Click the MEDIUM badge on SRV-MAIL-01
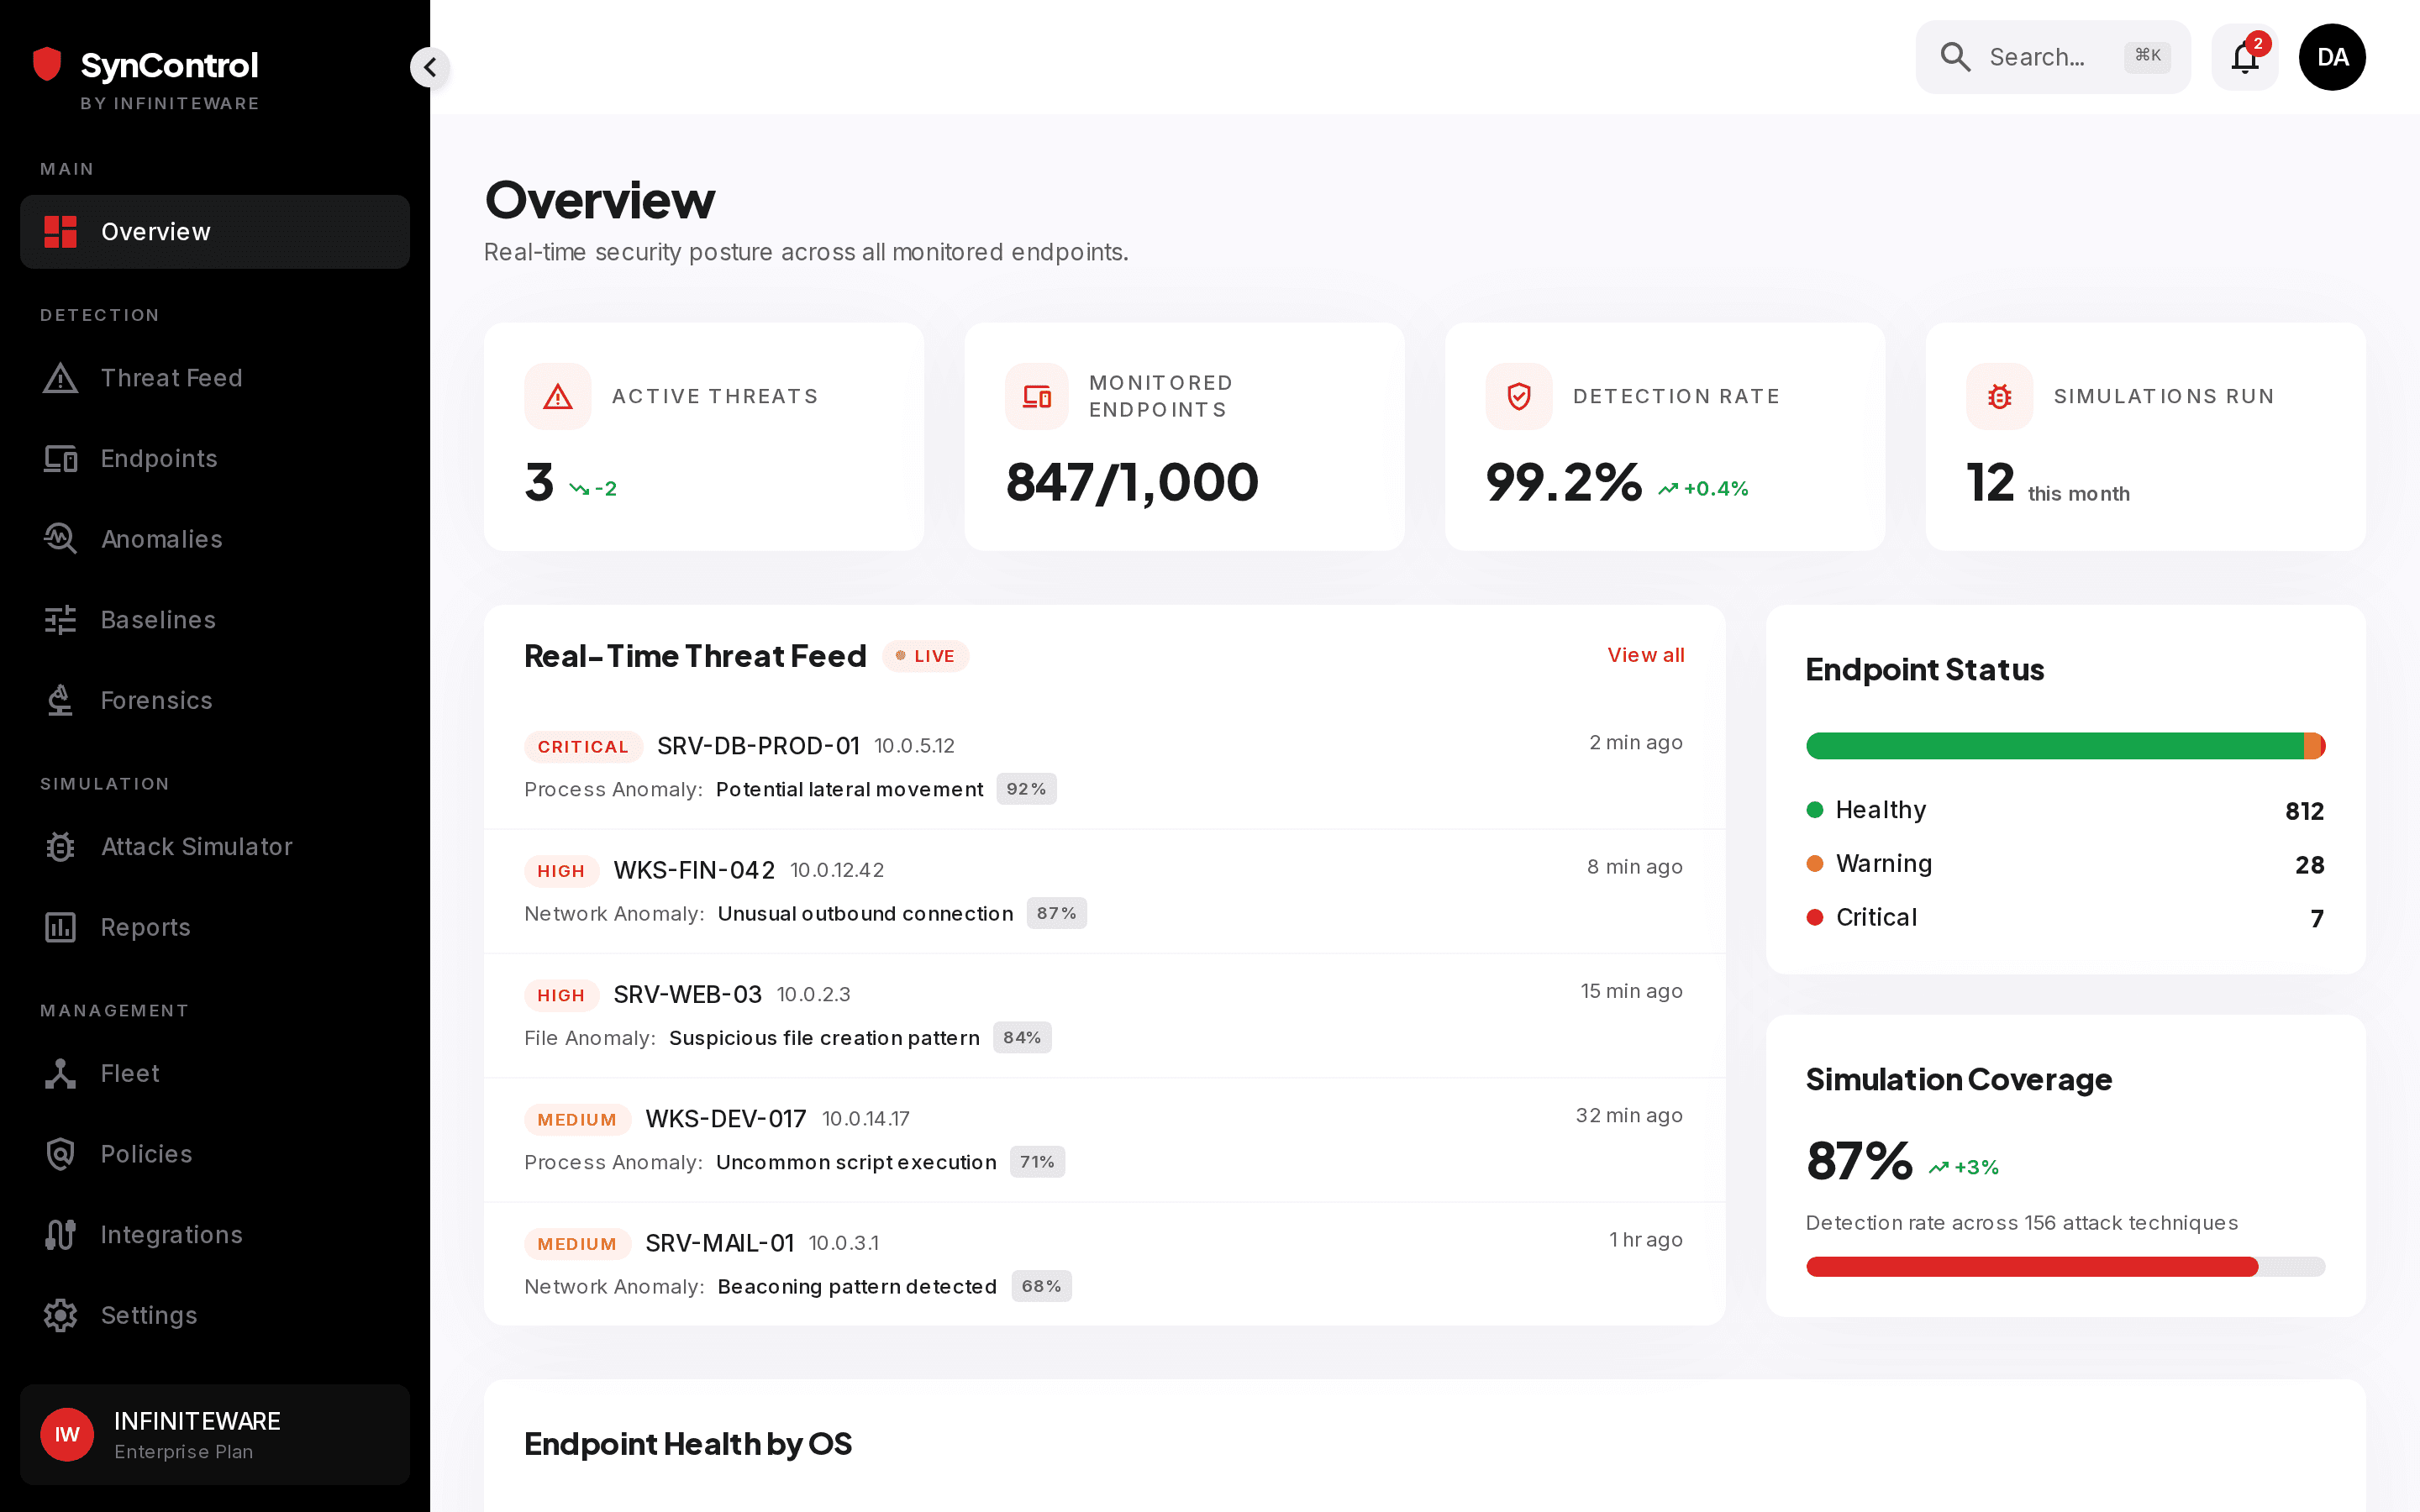 [x=577, y=1243]
